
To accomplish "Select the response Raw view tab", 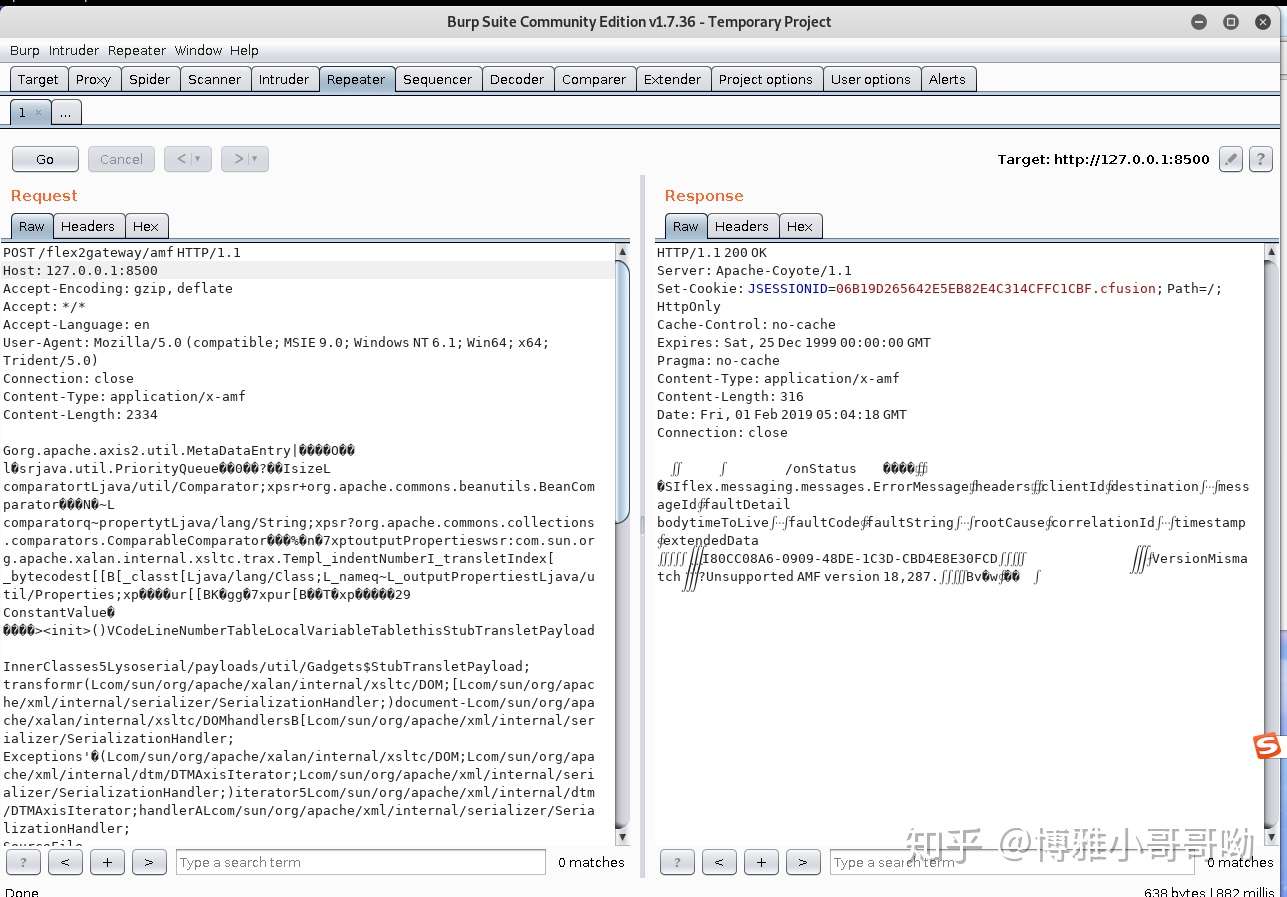I will (686, 226).
